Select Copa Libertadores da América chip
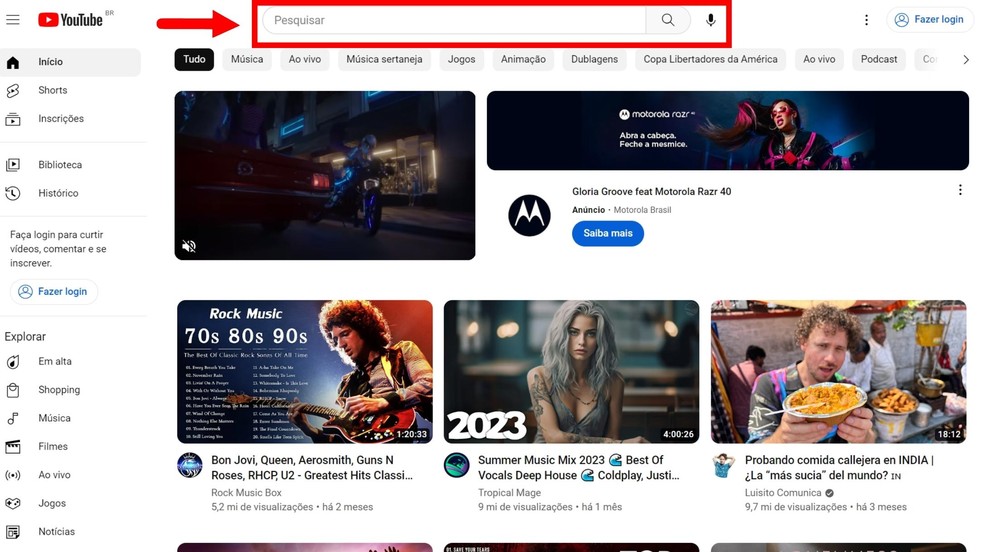Viewport: 984px width, 552px height. click(710, 60)
